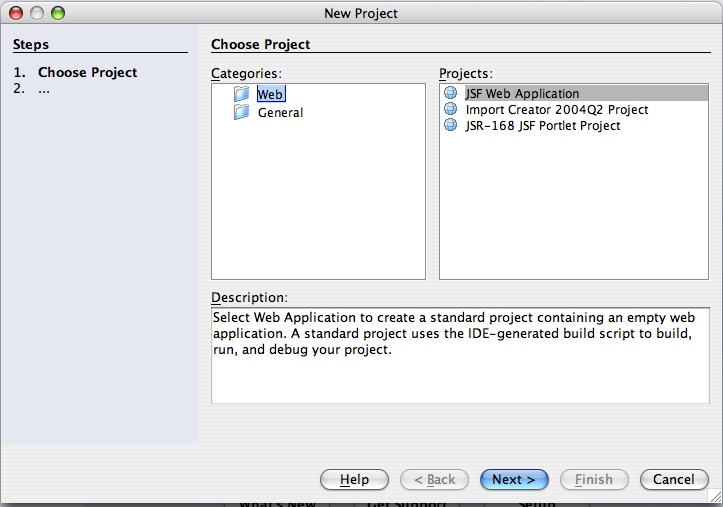Close the New Project window
Viewport: 723px width, 507px height.
pos(16,13)
